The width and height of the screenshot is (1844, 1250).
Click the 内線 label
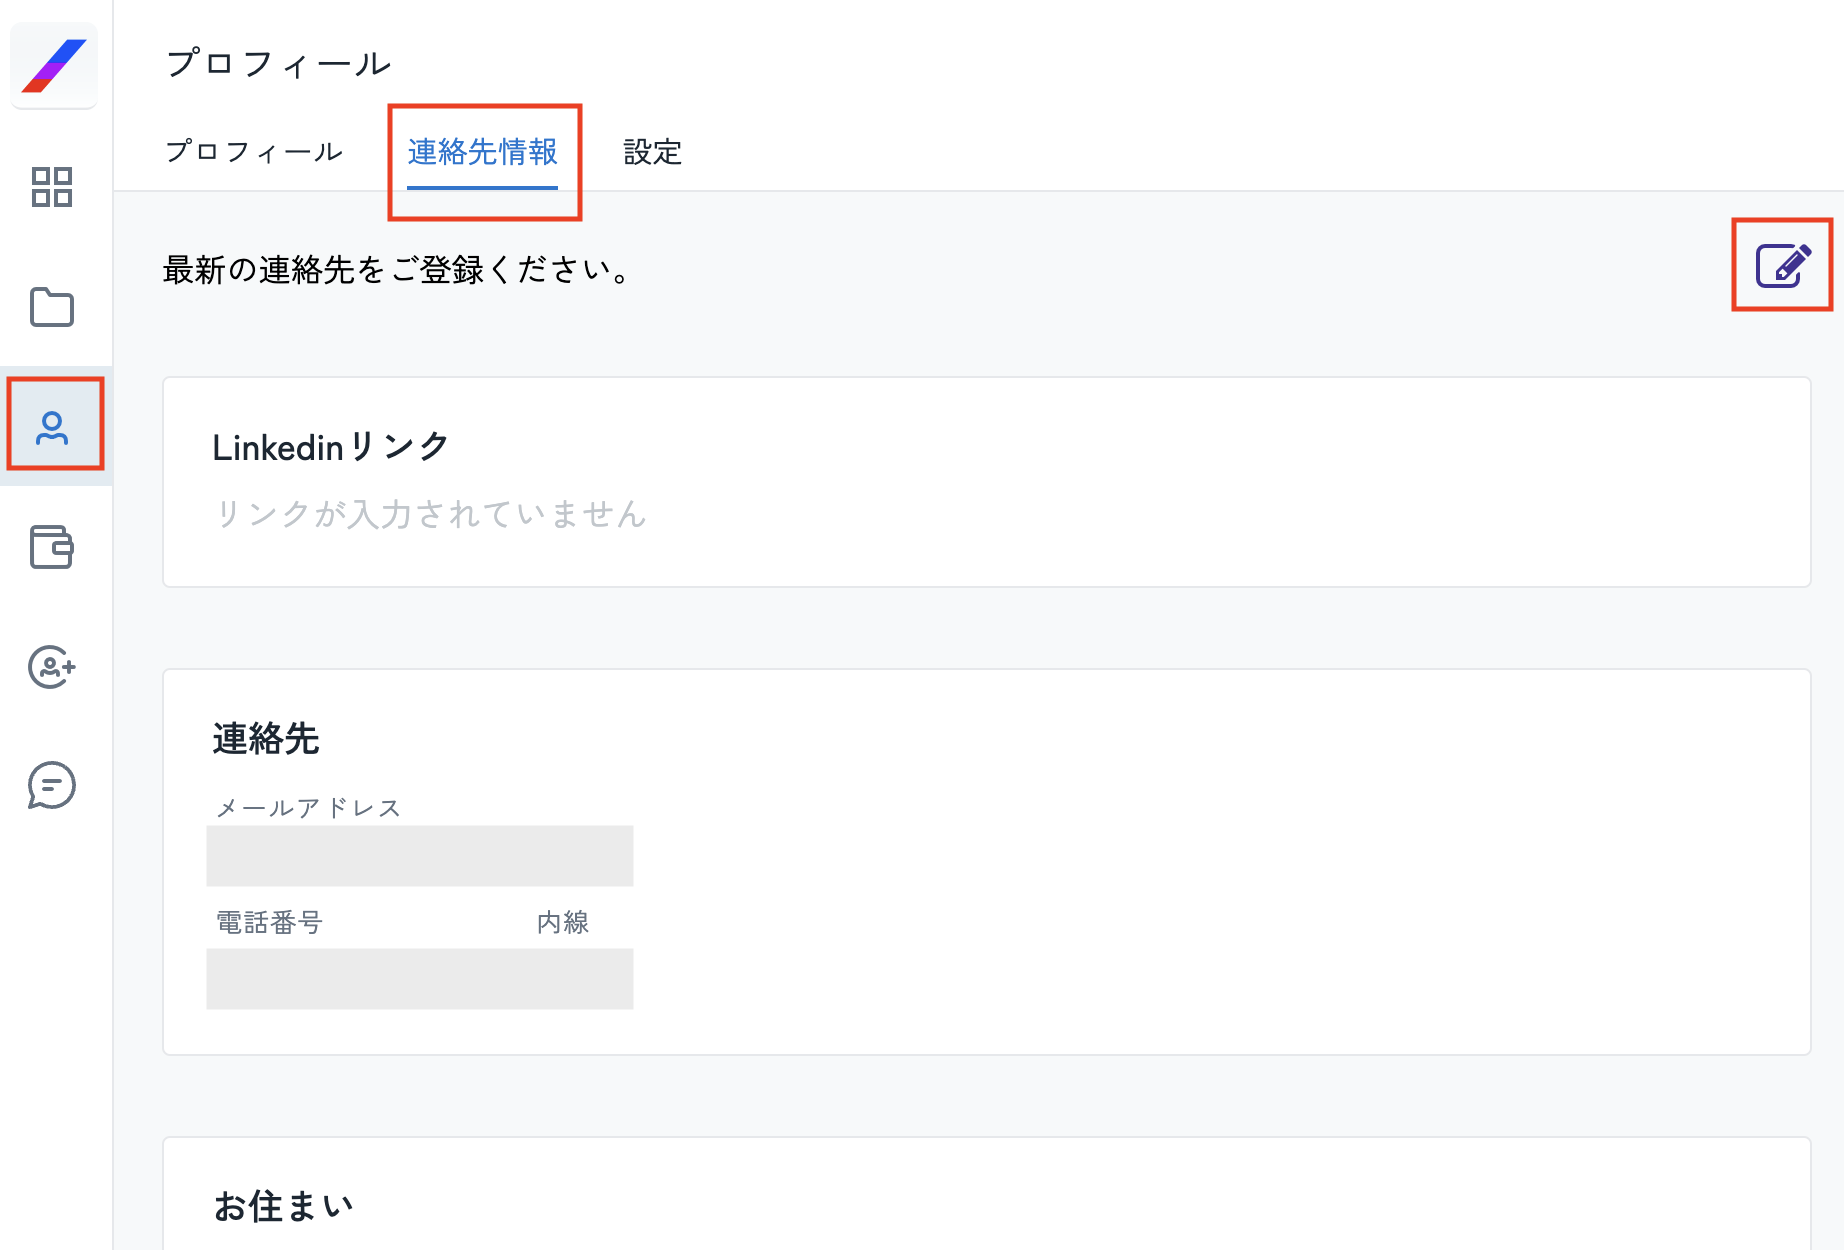(563, 922)
